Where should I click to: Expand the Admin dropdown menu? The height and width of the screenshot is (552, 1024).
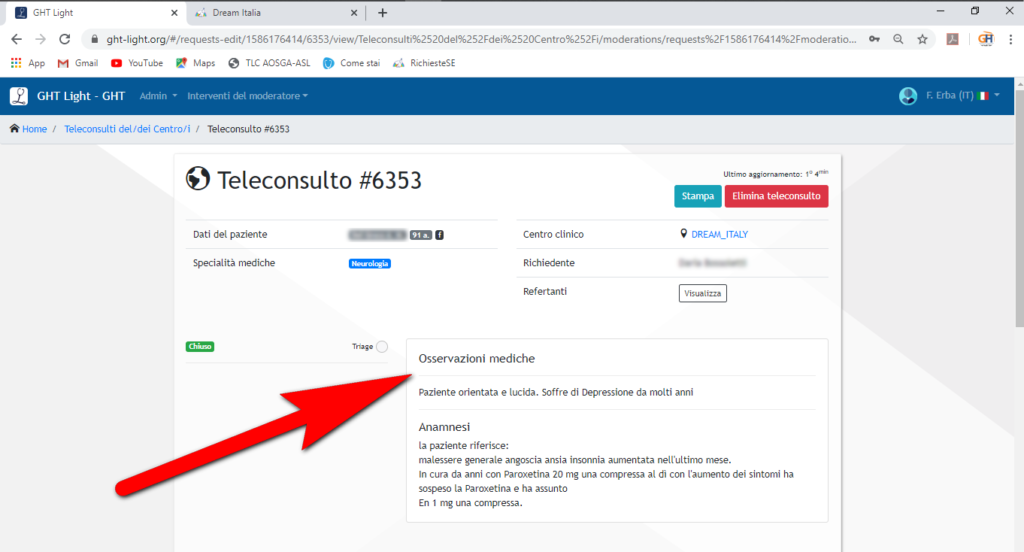(158, 96)
